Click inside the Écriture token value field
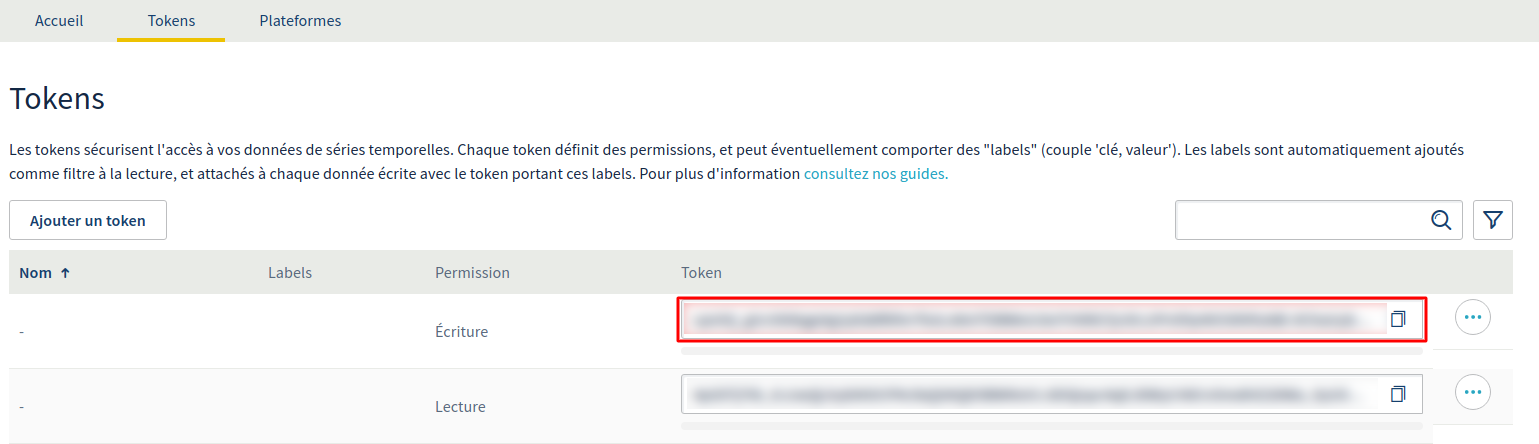 (1030, 320)
